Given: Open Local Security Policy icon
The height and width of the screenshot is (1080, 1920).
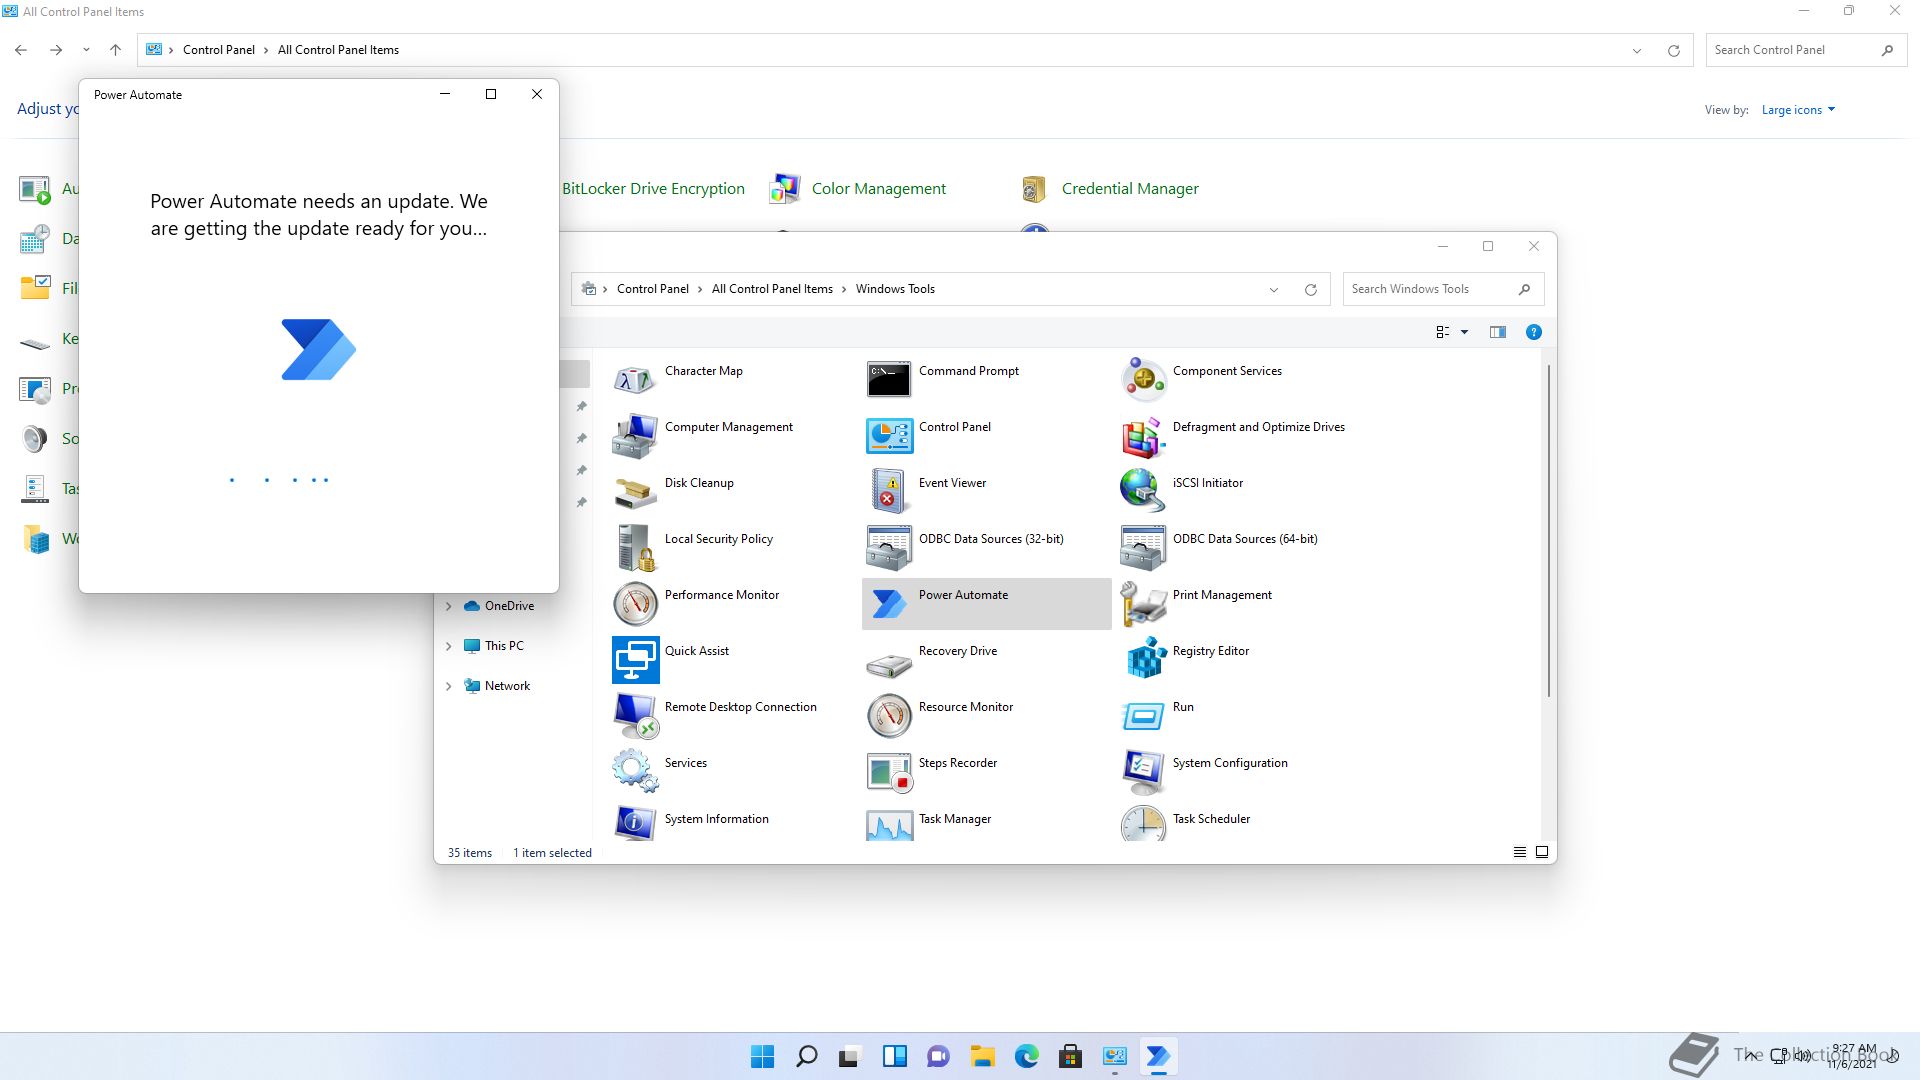Looking at the screenshot, I should point(635,547).
